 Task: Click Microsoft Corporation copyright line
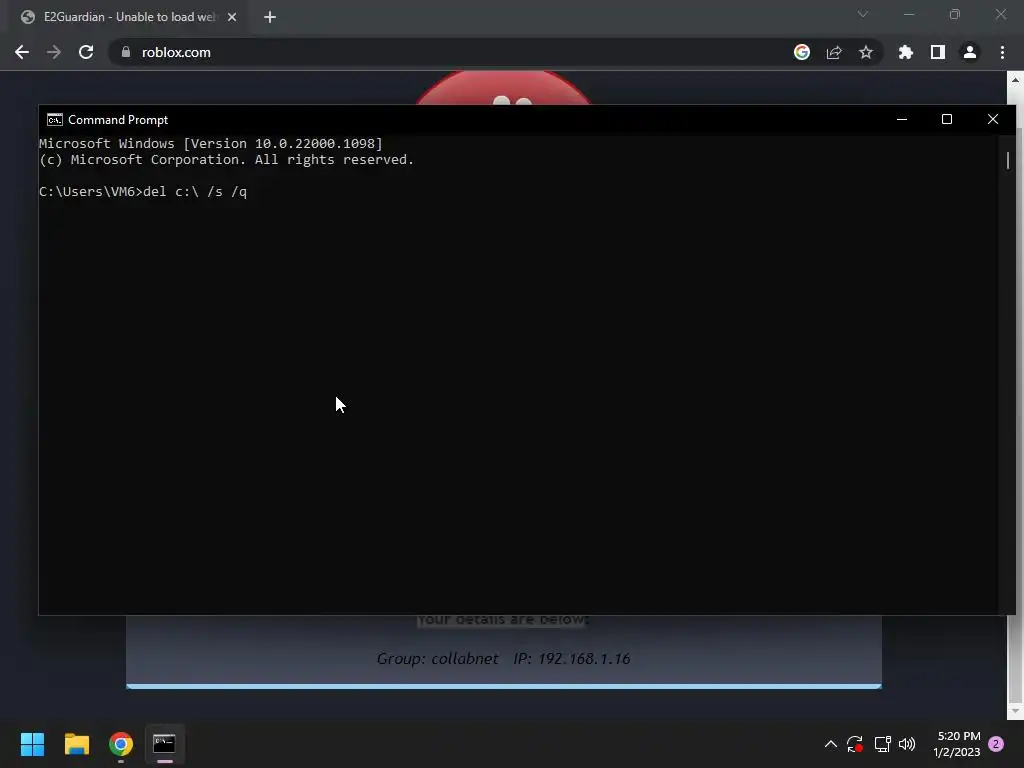[227, 160]
